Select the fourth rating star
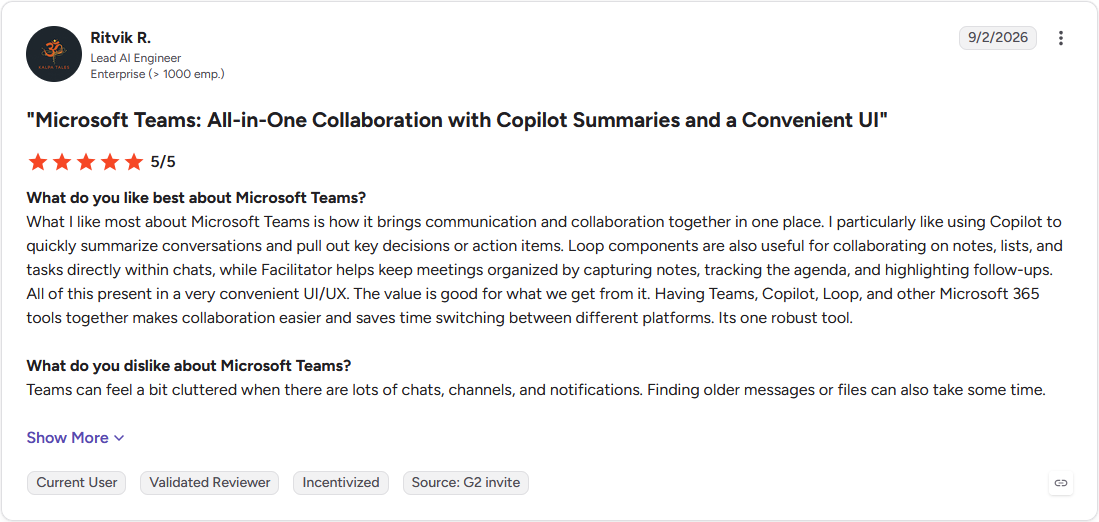 (x=109, y=163)
